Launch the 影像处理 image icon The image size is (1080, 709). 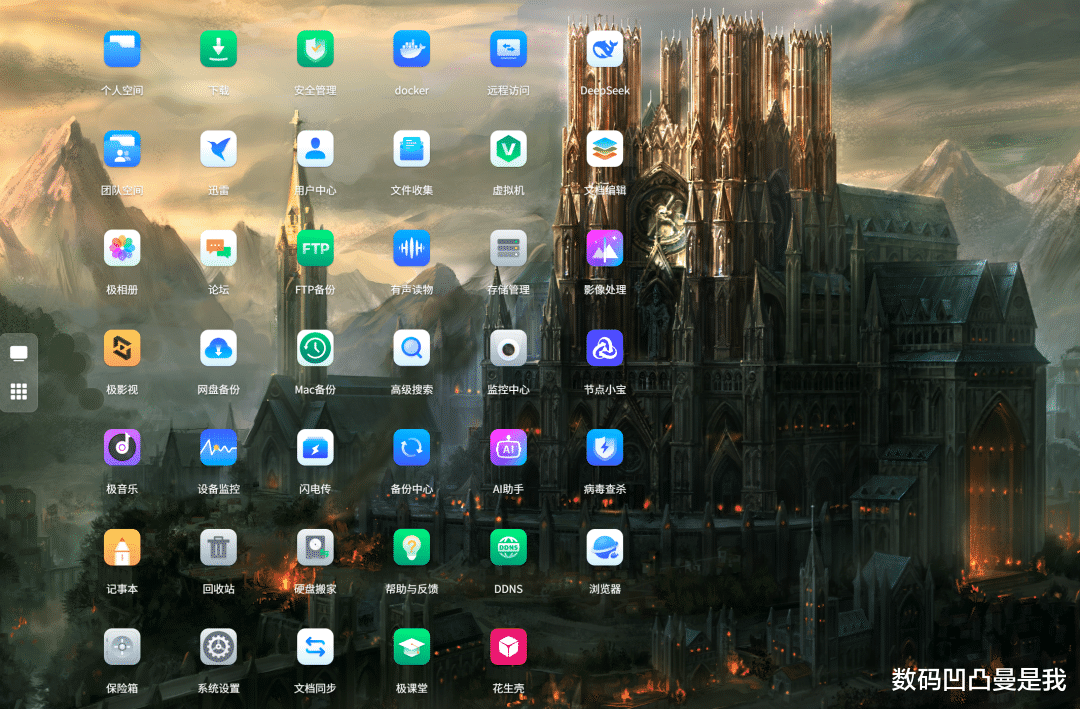point(605,248)
